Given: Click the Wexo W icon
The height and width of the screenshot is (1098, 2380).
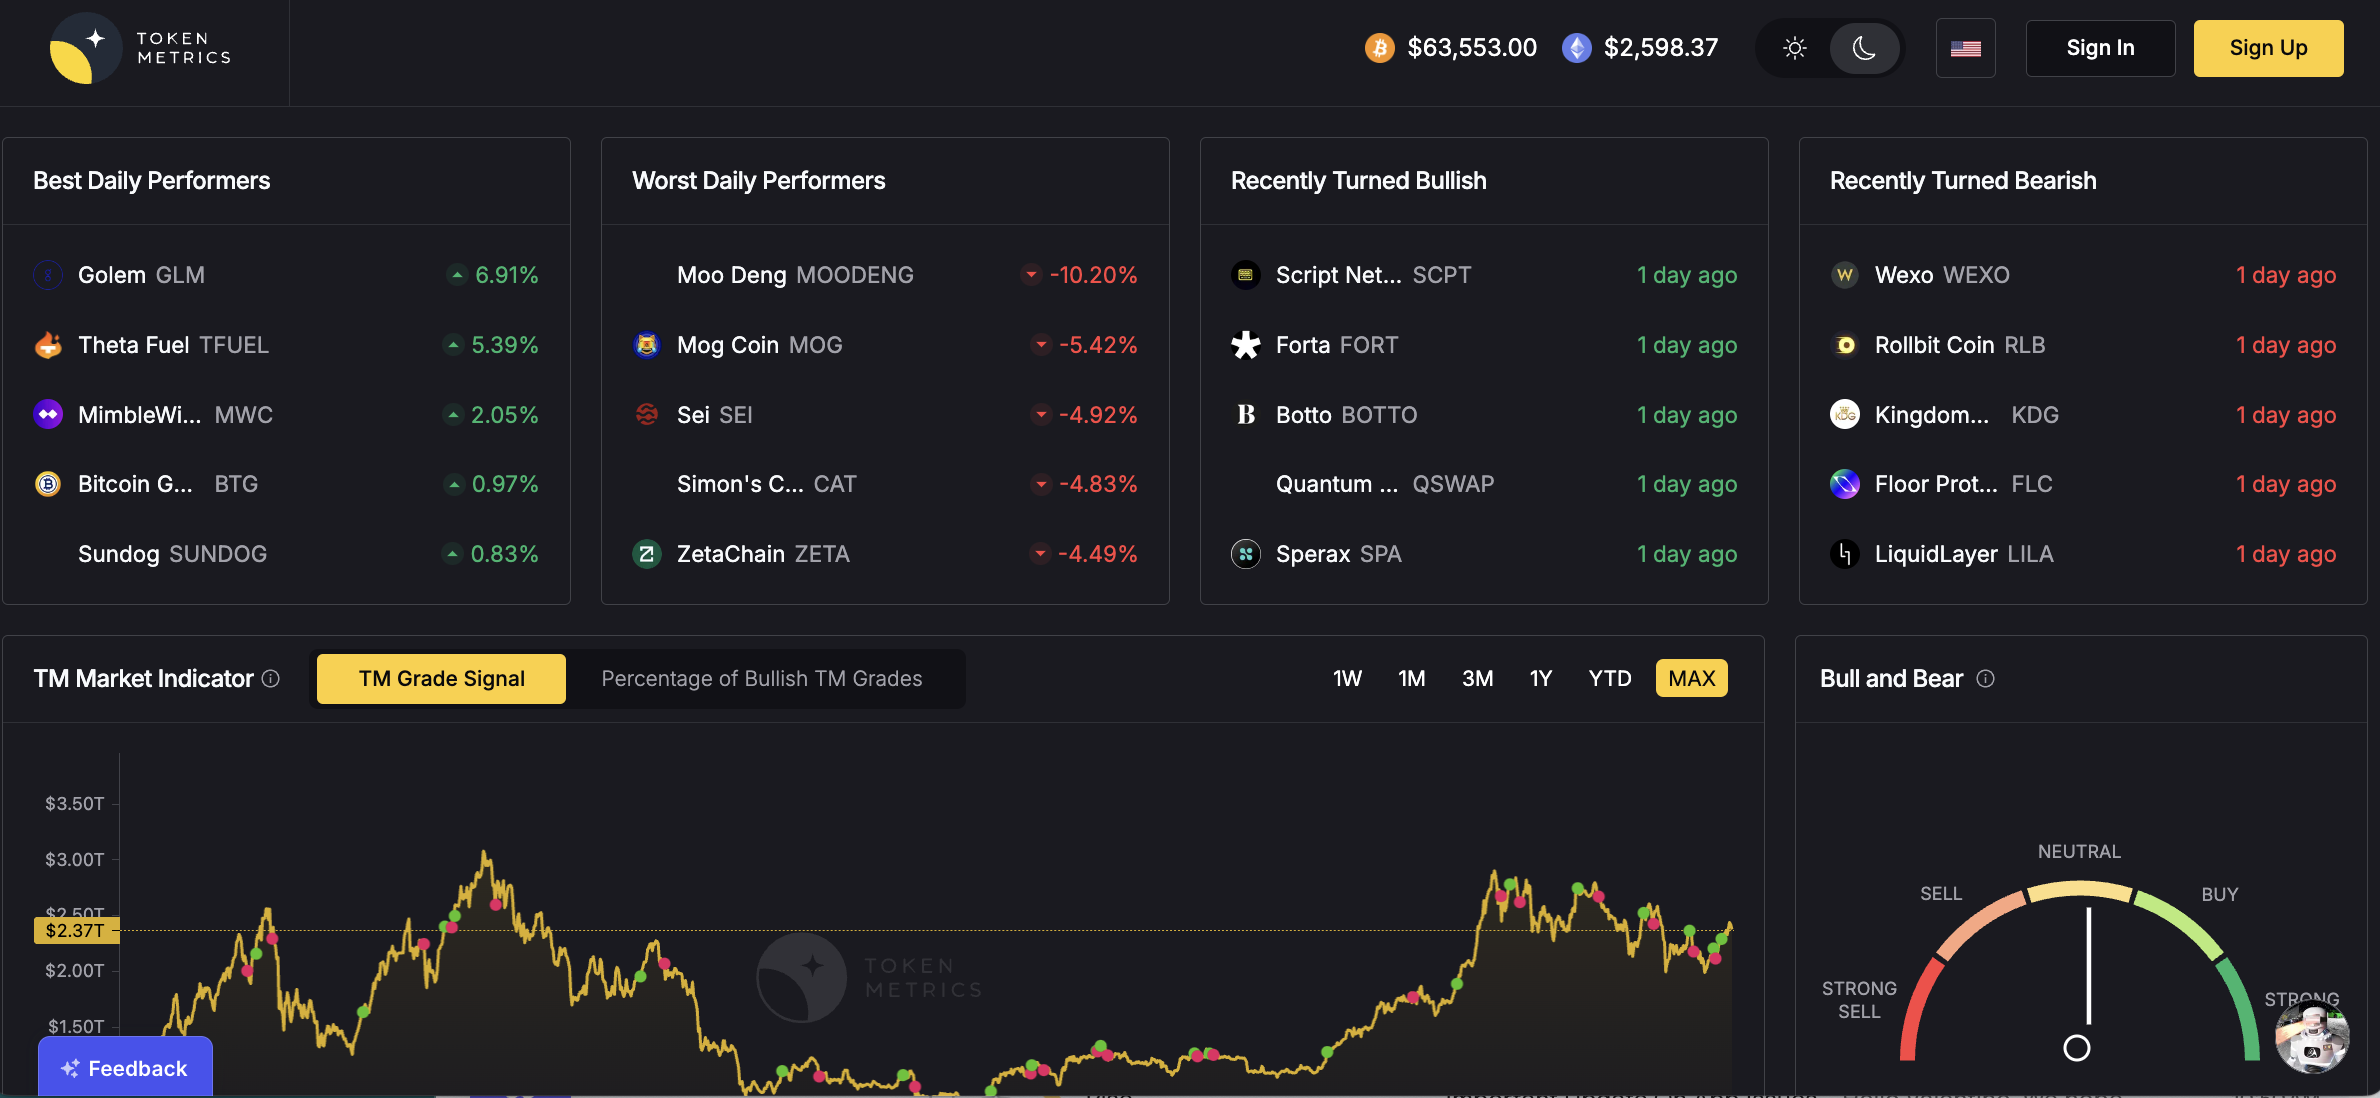Looking at the screenshot, I should [x=1845, y=275].
